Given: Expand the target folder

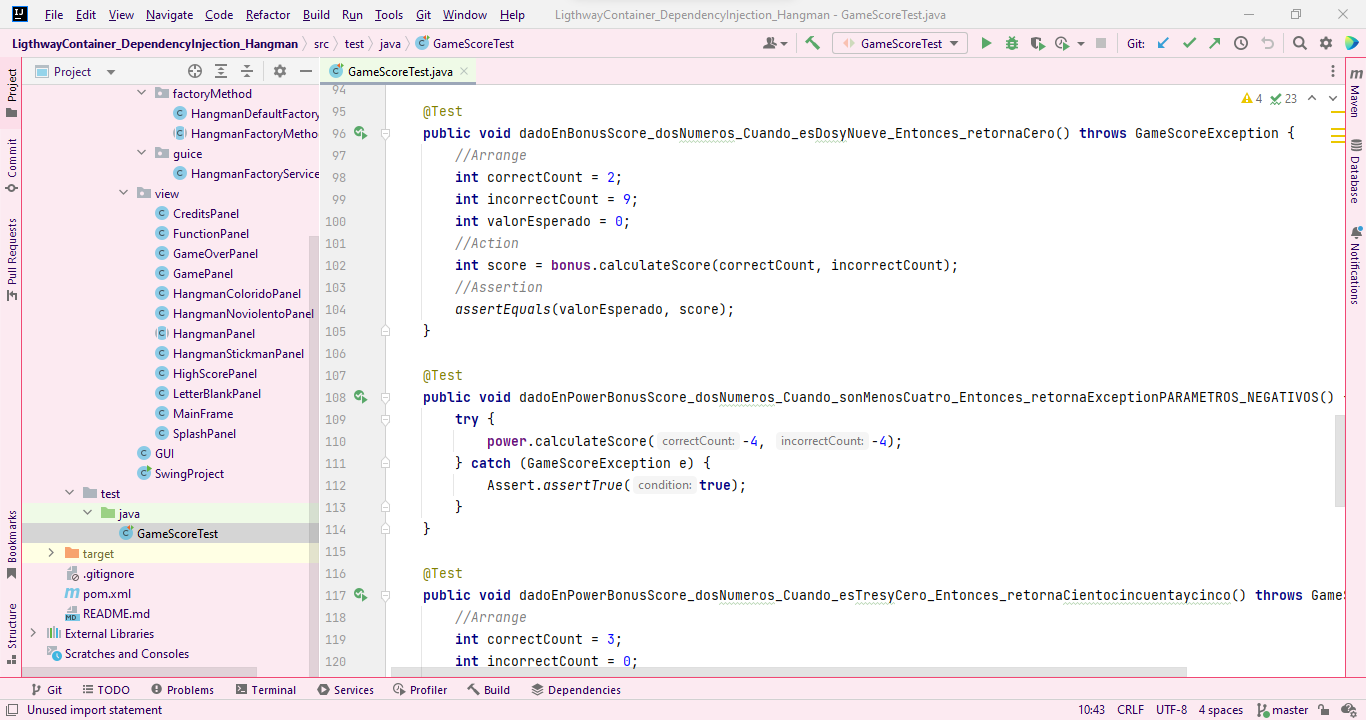Looking at the screenshot, I should 51,553.
